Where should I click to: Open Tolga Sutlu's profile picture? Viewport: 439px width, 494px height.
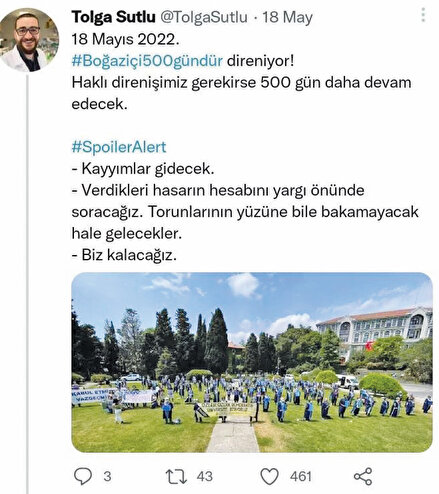pyautogui.click(x=29, y=40)
